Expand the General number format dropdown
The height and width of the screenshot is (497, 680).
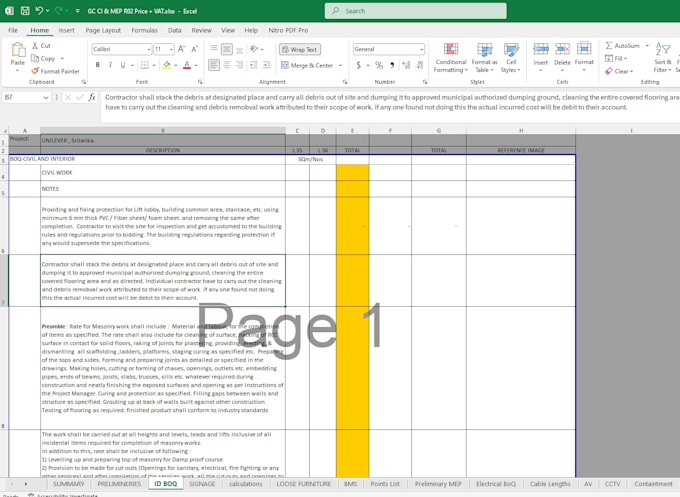422,49
